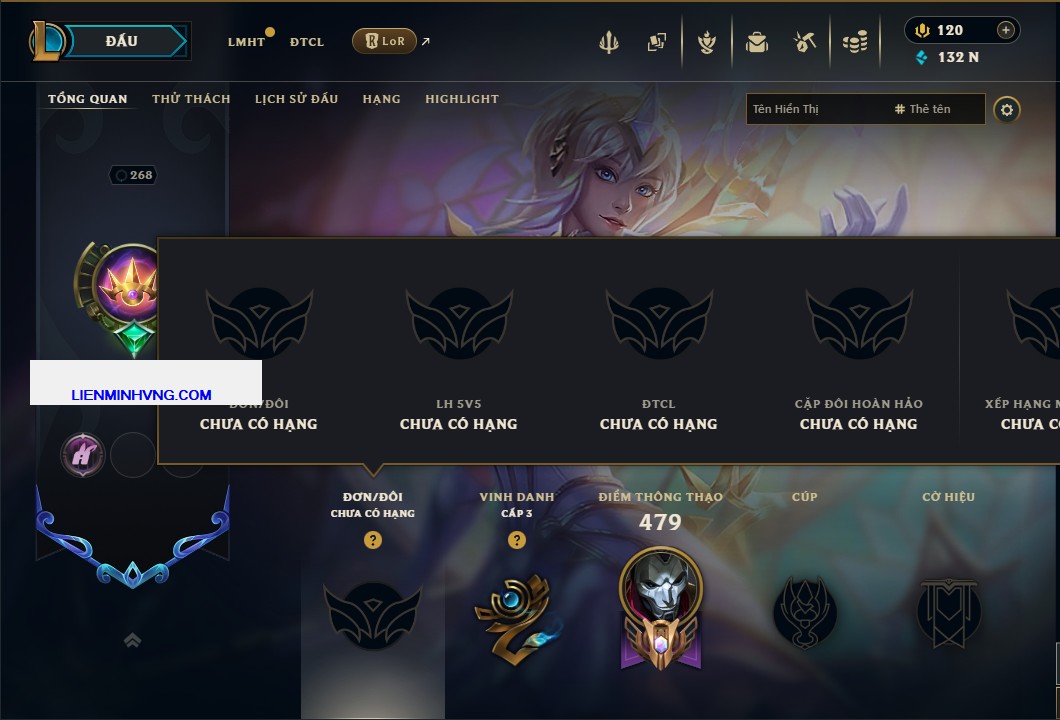Screen dimensions: 1060x720
Task: Open LoR external launcher button
Action: (384, 41)
